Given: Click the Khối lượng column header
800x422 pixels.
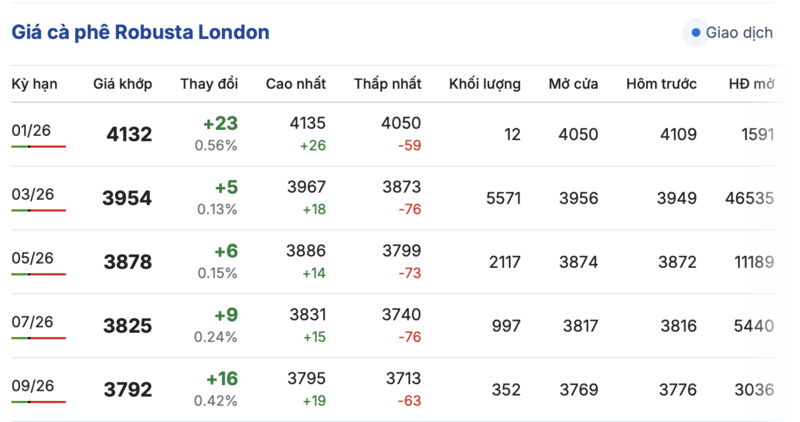Looking at the screenshot, I should pos(485,84).
